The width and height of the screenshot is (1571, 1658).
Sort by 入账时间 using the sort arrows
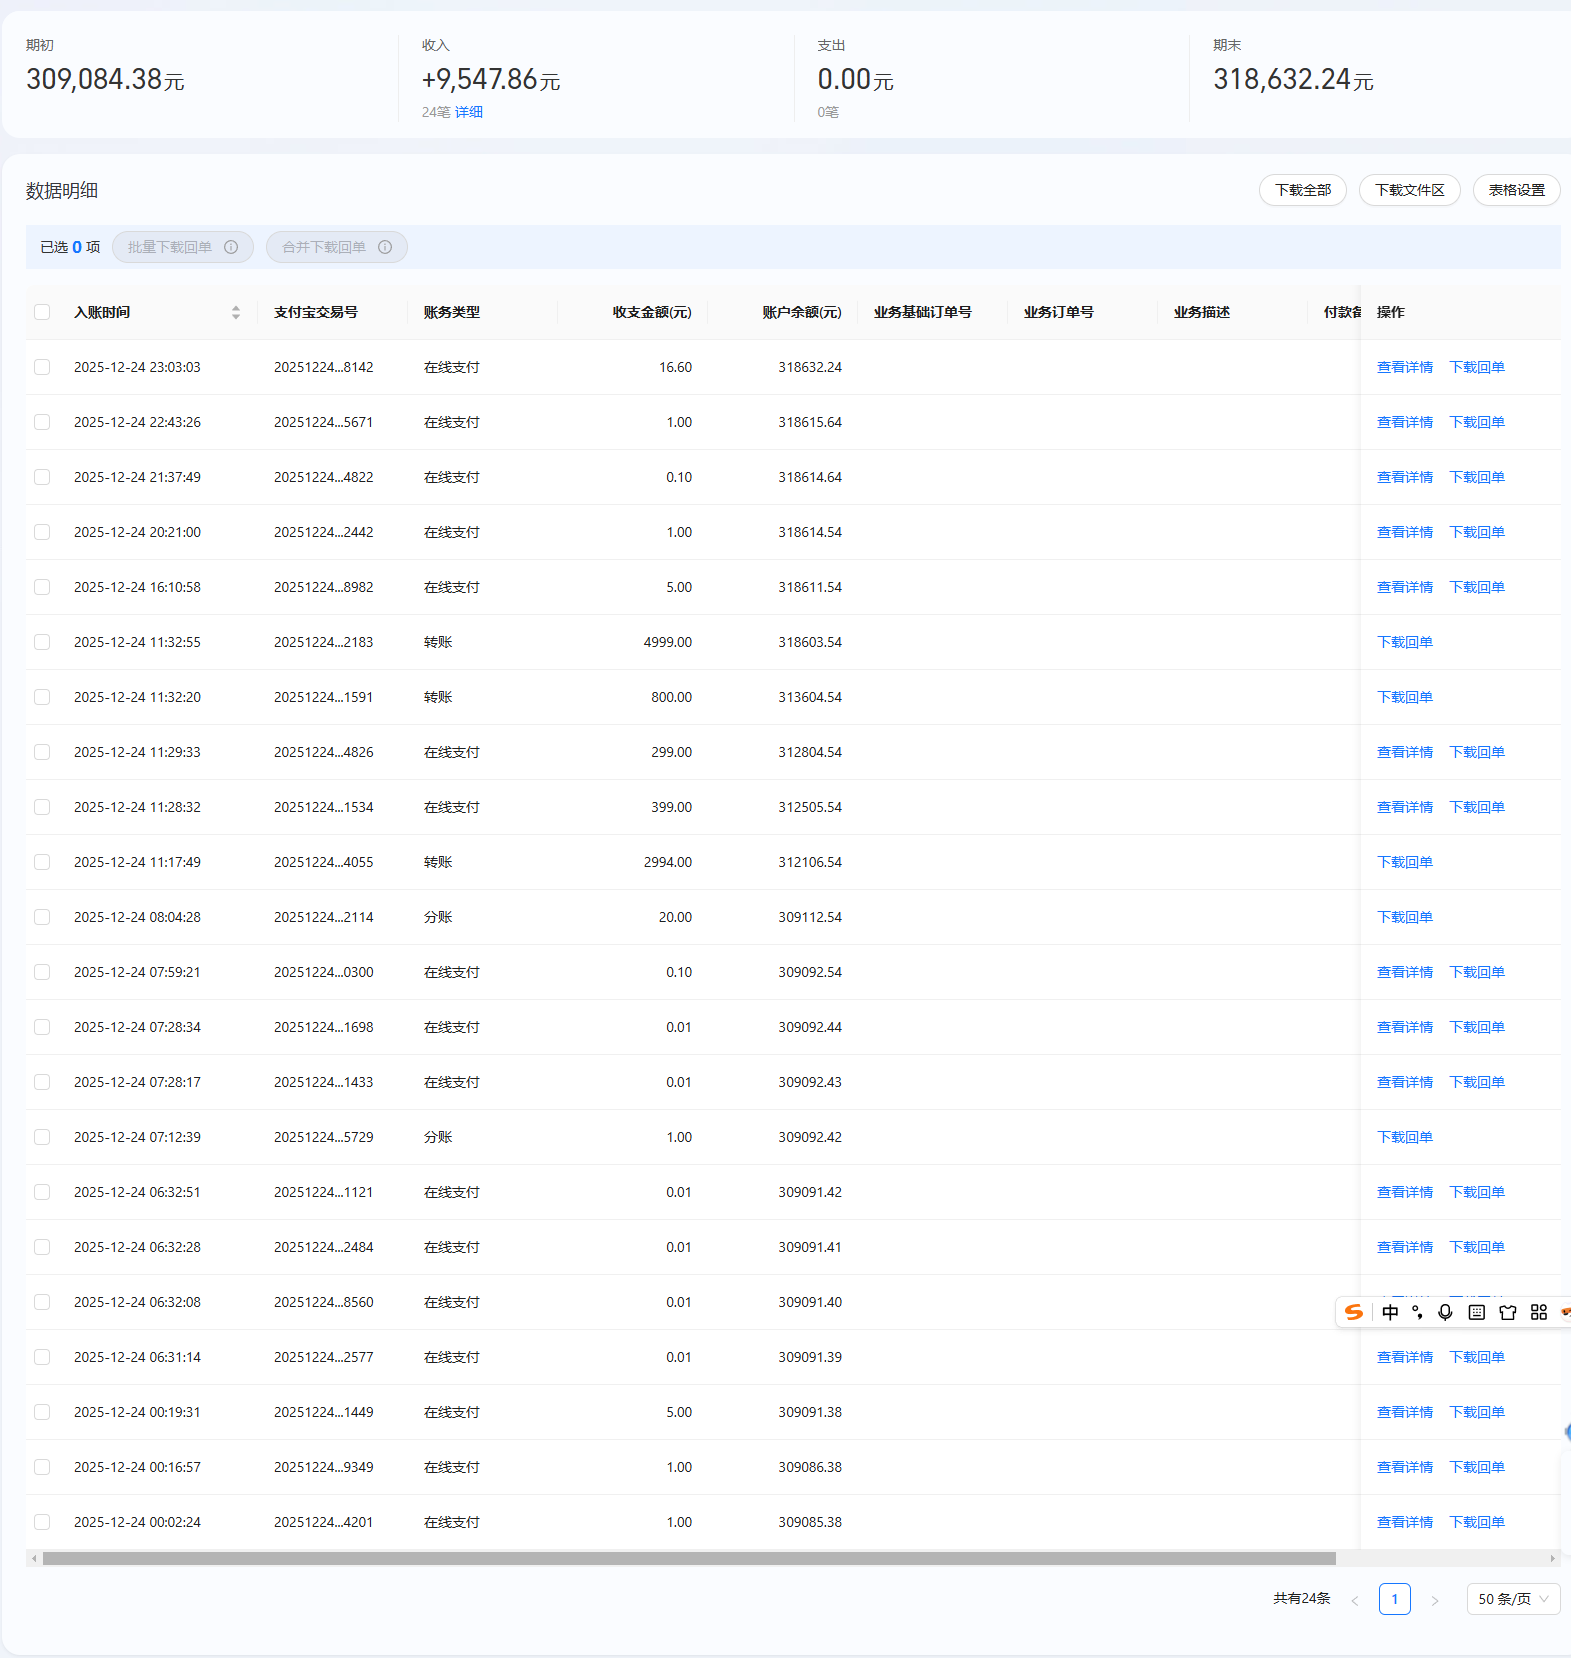tap(236, 312)
